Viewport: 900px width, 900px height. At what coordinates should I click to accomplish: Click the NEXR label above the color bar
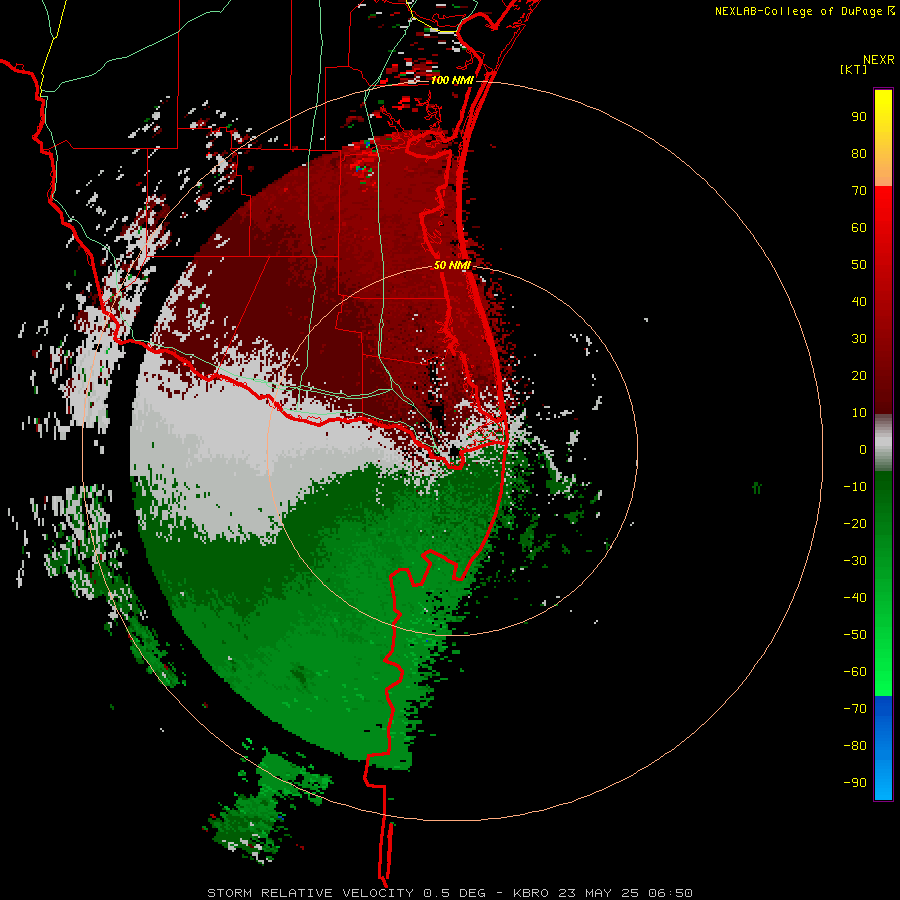(879, 60)
